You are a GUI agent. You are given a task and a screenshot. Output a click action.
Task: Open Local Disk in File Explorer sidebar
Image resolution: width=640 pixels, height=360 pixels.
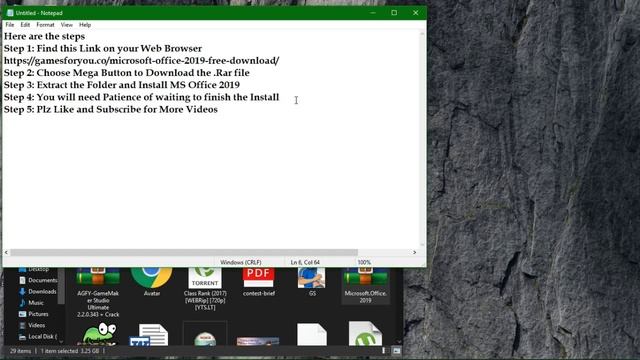tap(38, 336)
